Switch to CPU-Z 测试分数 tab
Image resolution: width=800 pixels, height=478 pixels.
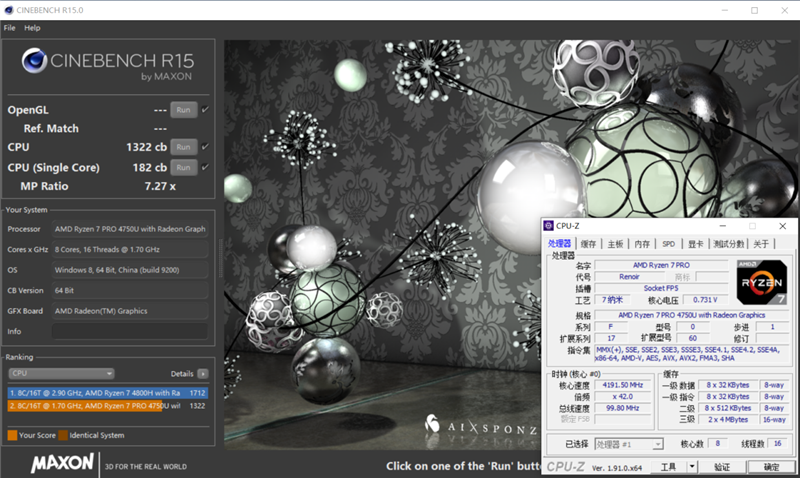[x=729, y=244]
